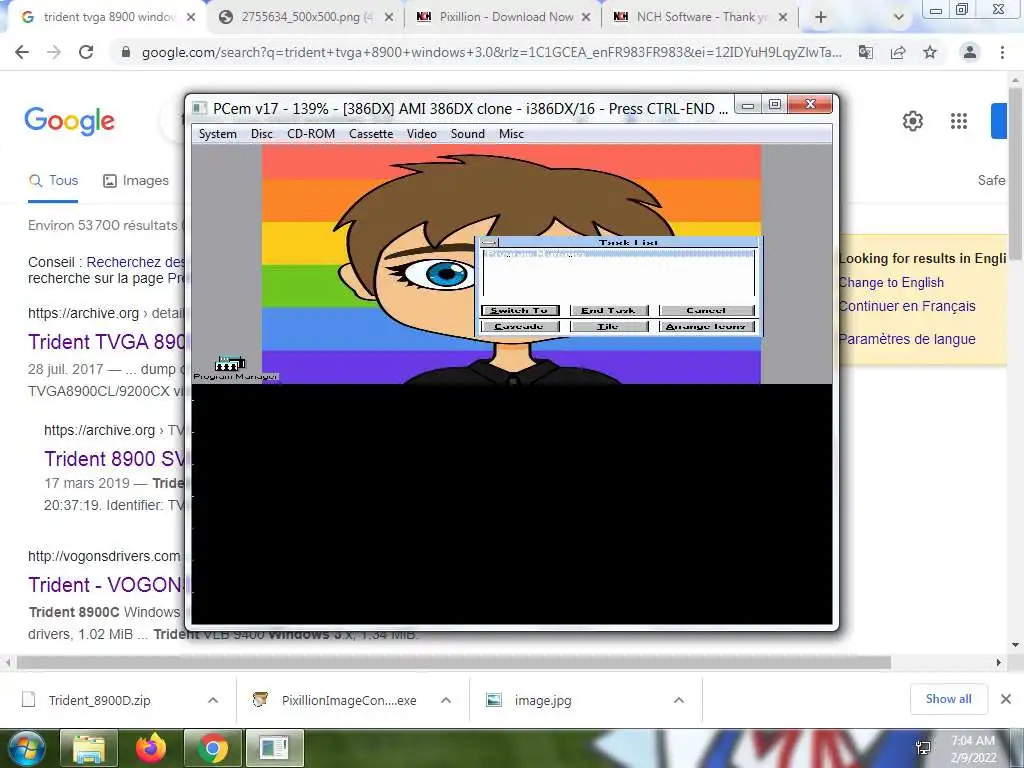This screenshot has width=1024, height=768.
Task: Click the translate page icon
Action: click(866, 52)
